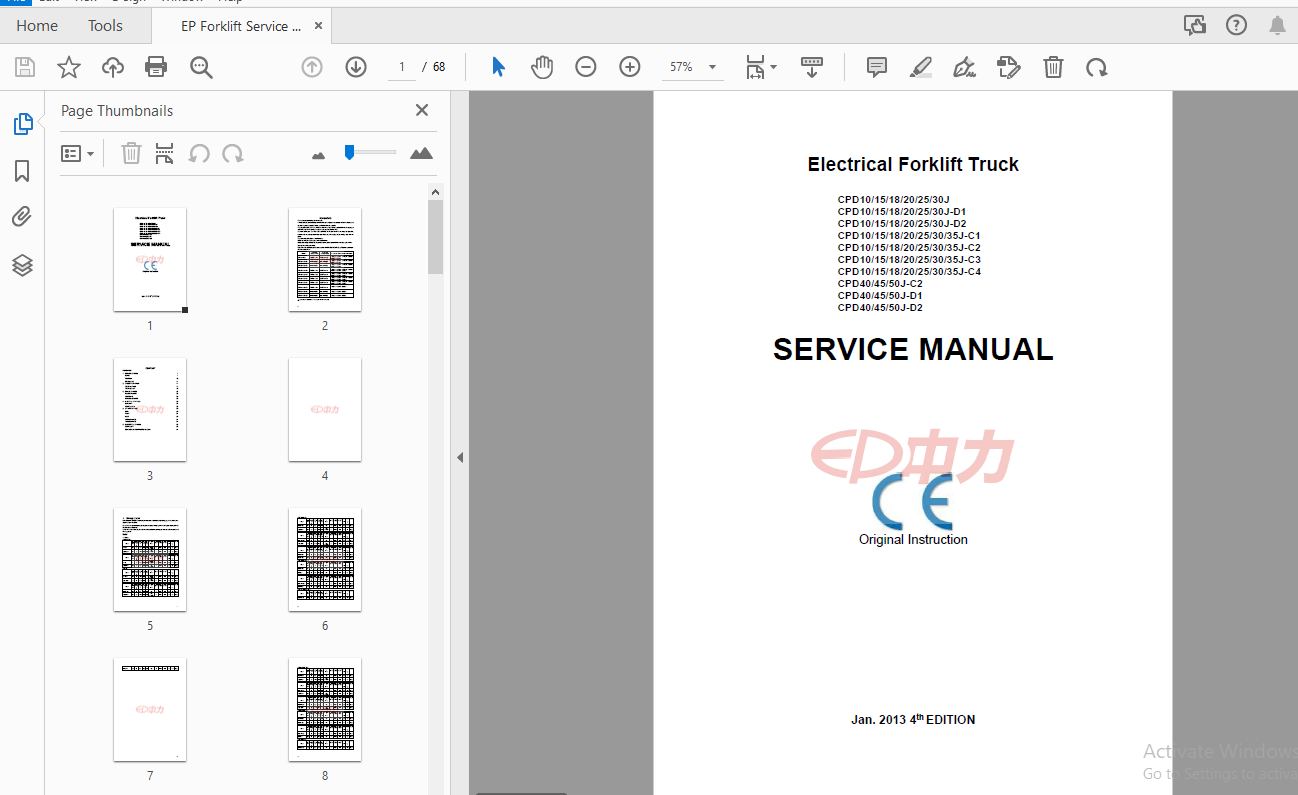Expand the fit page options arrow

(x=773, y=67)
